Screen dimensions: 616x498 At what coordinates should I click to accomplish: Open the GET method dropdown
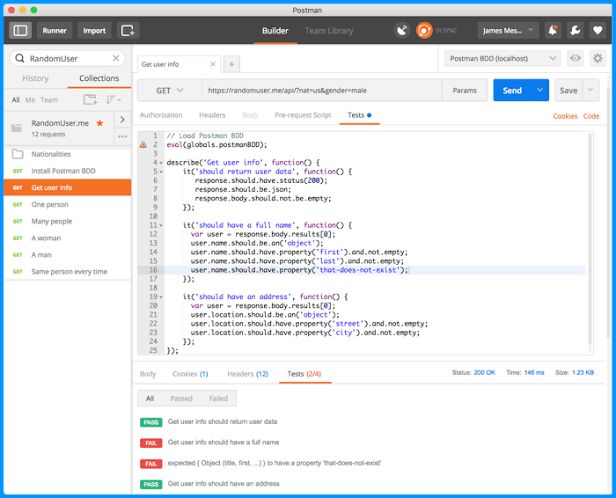[167, 90]
